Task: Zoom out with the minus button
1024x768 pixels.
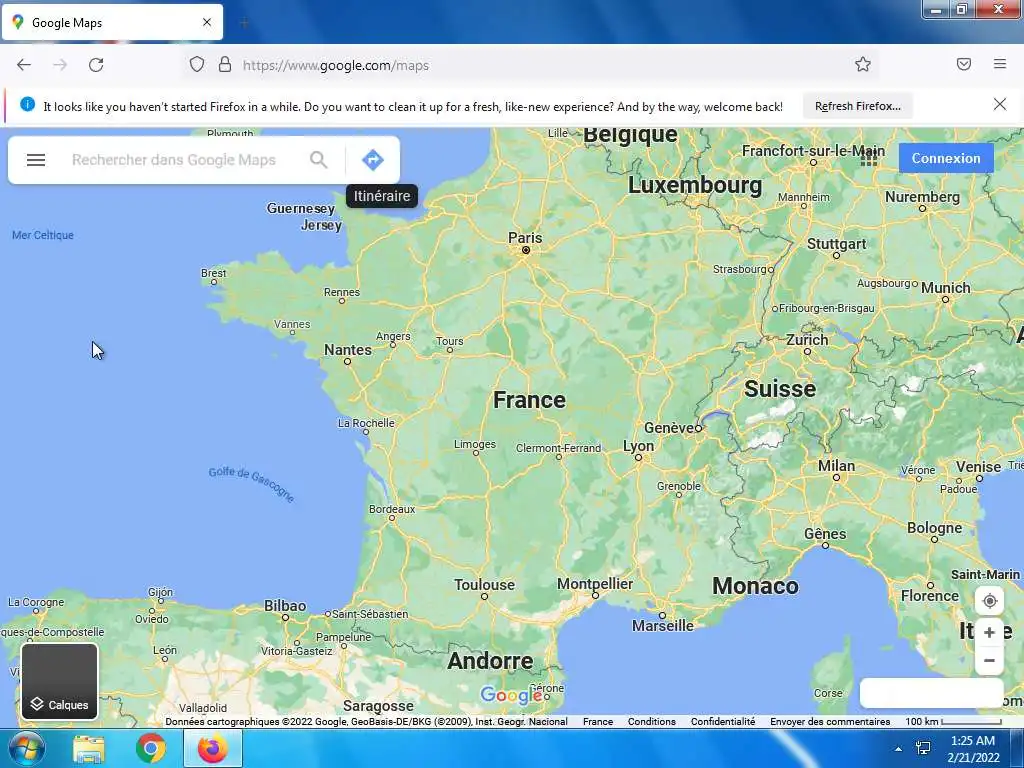Action: point(989,660)
